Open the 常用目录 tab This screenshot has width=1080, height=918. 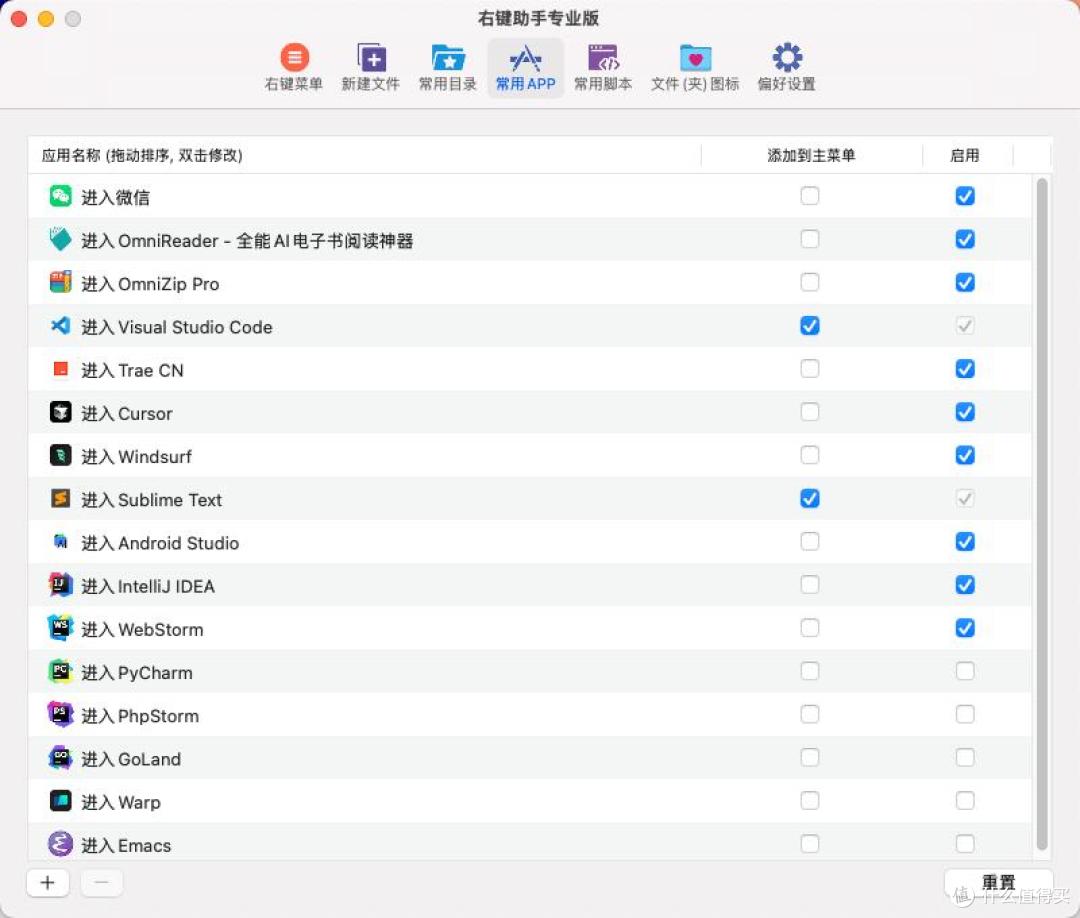[448, 67]
